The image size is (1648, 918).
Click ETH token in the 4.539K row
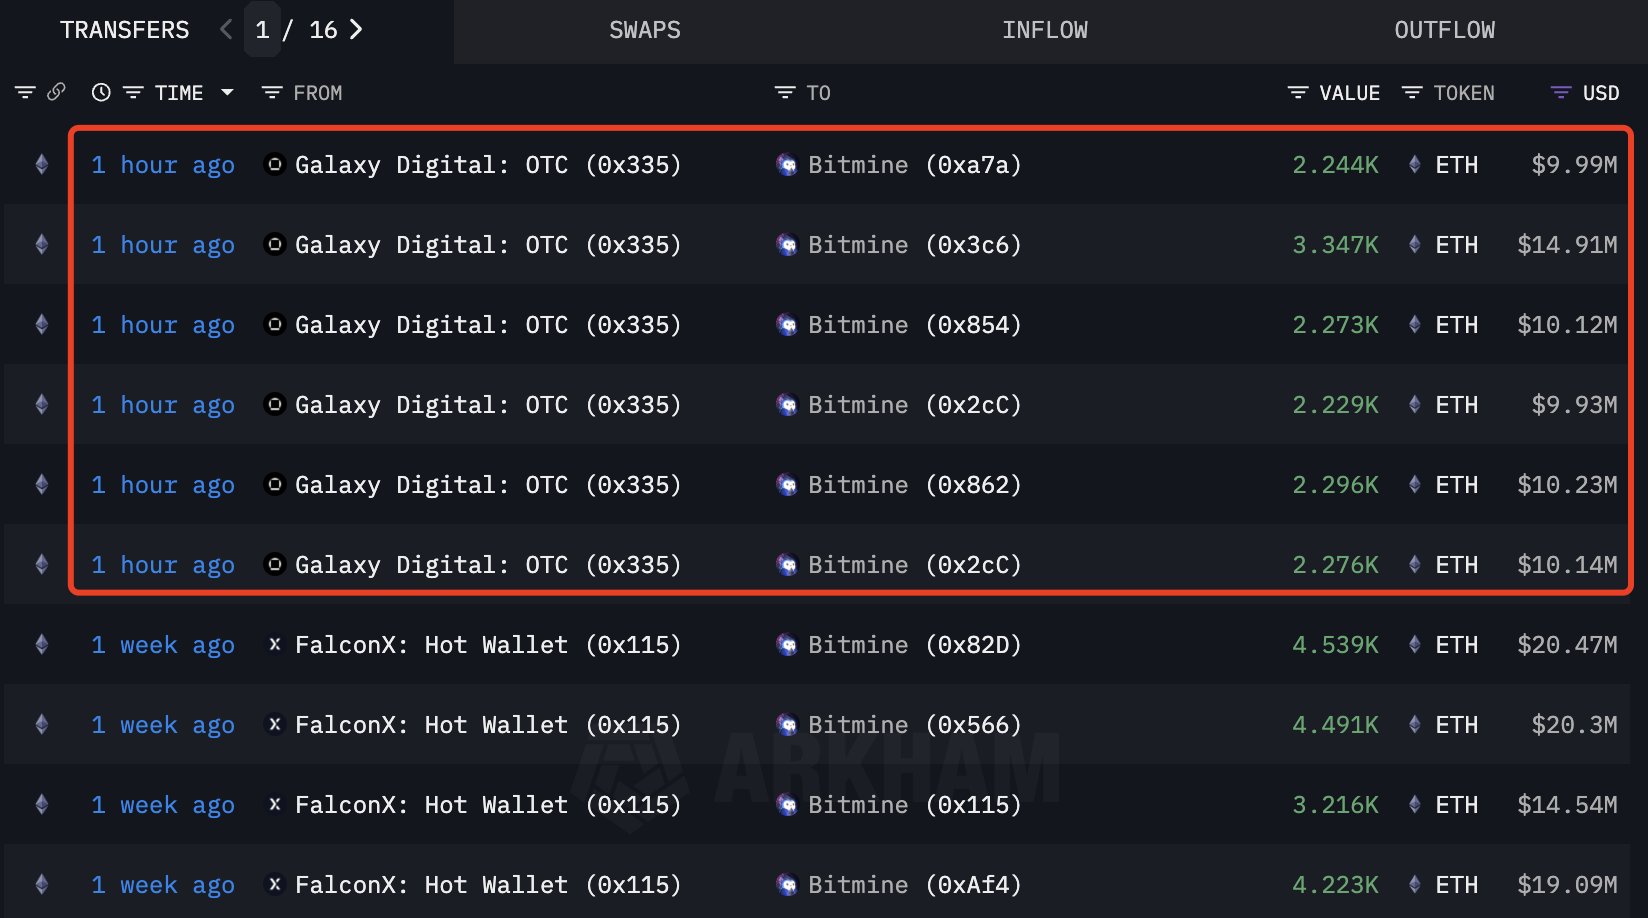click(1456, 645)
